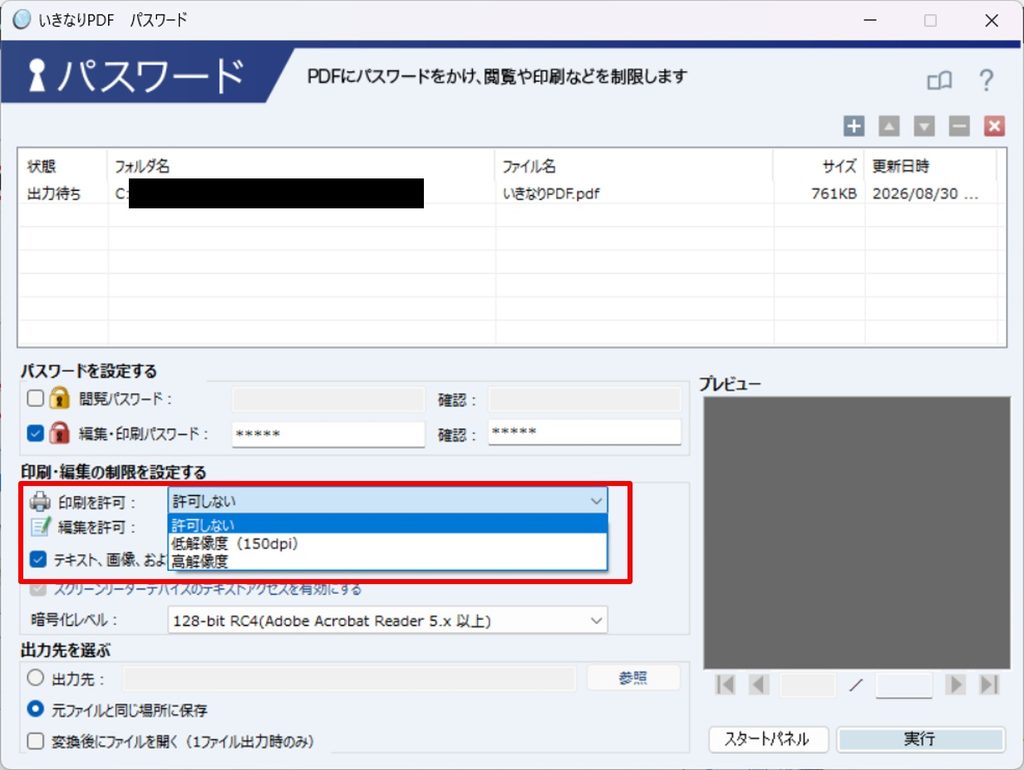Click the スタートパネル button
Image resolution: width=1024 pixels, height=770 pixels.
tap(767, 739)
